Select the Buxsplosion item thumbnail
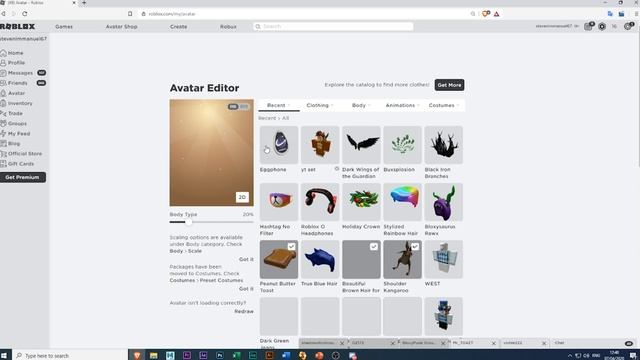640x360 pixels. tap(402, 144)
